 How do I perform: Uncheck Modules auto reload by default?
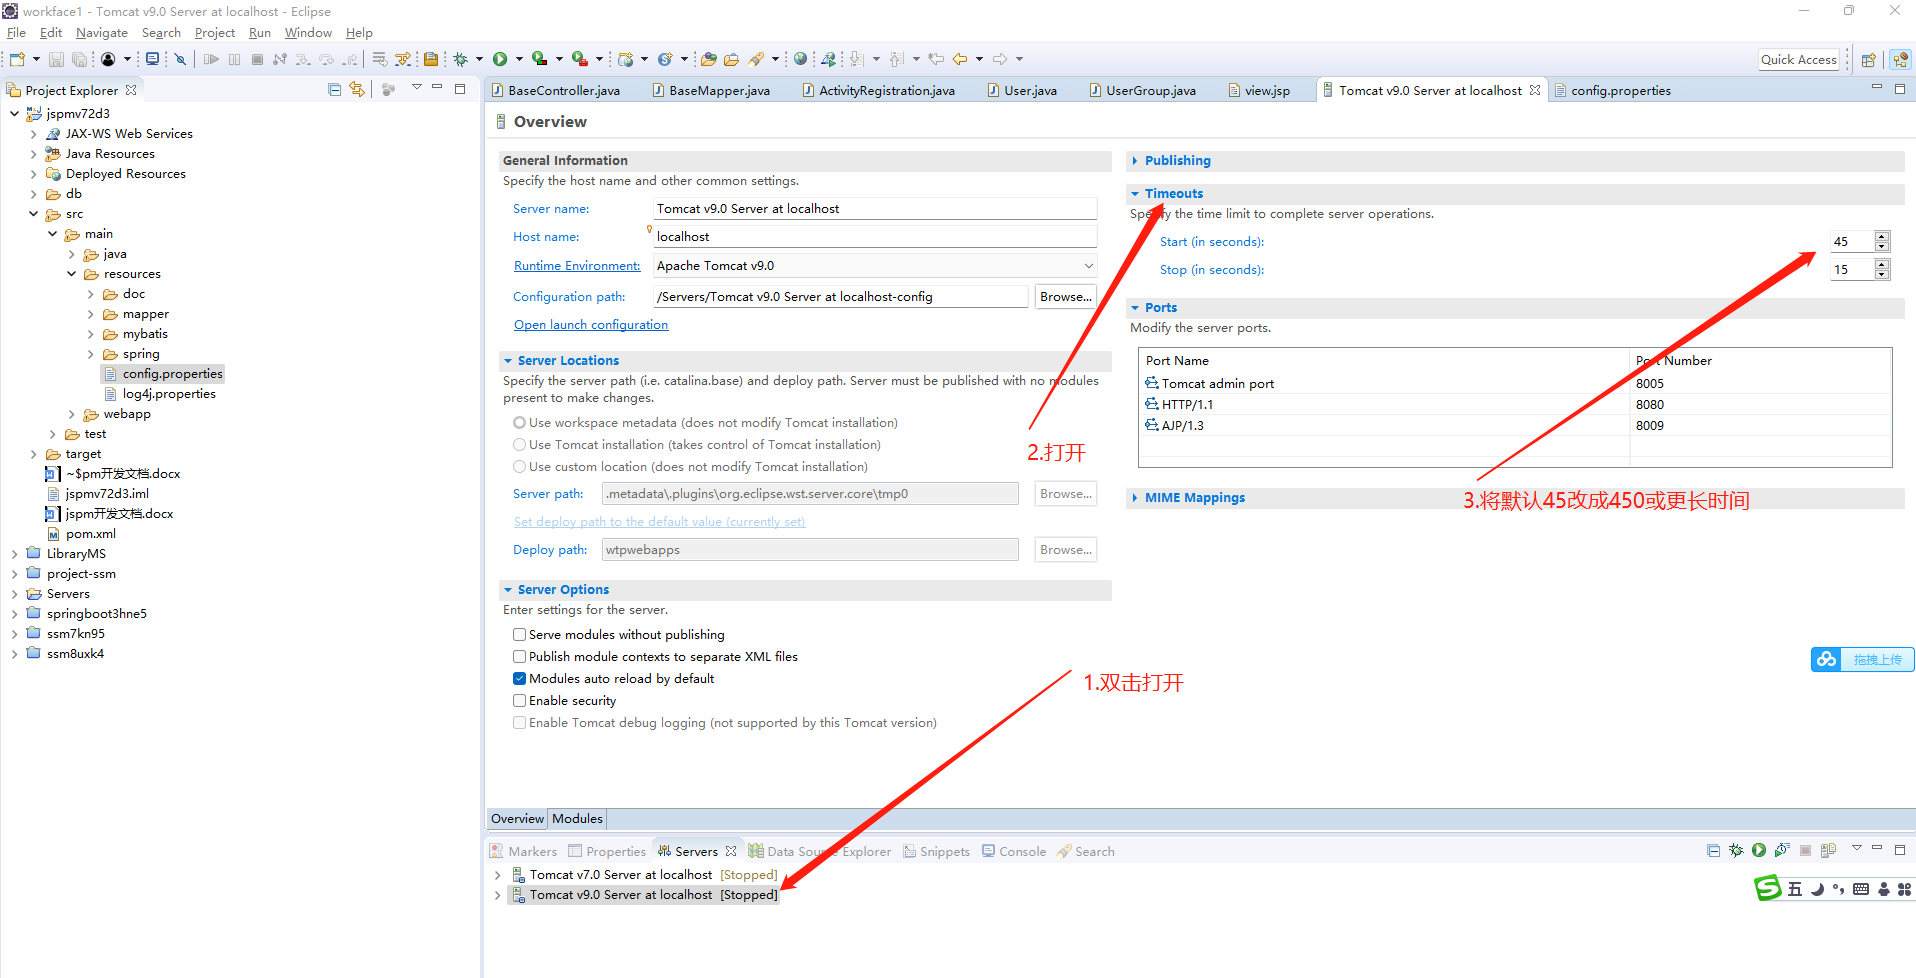(x=519, y=679)
